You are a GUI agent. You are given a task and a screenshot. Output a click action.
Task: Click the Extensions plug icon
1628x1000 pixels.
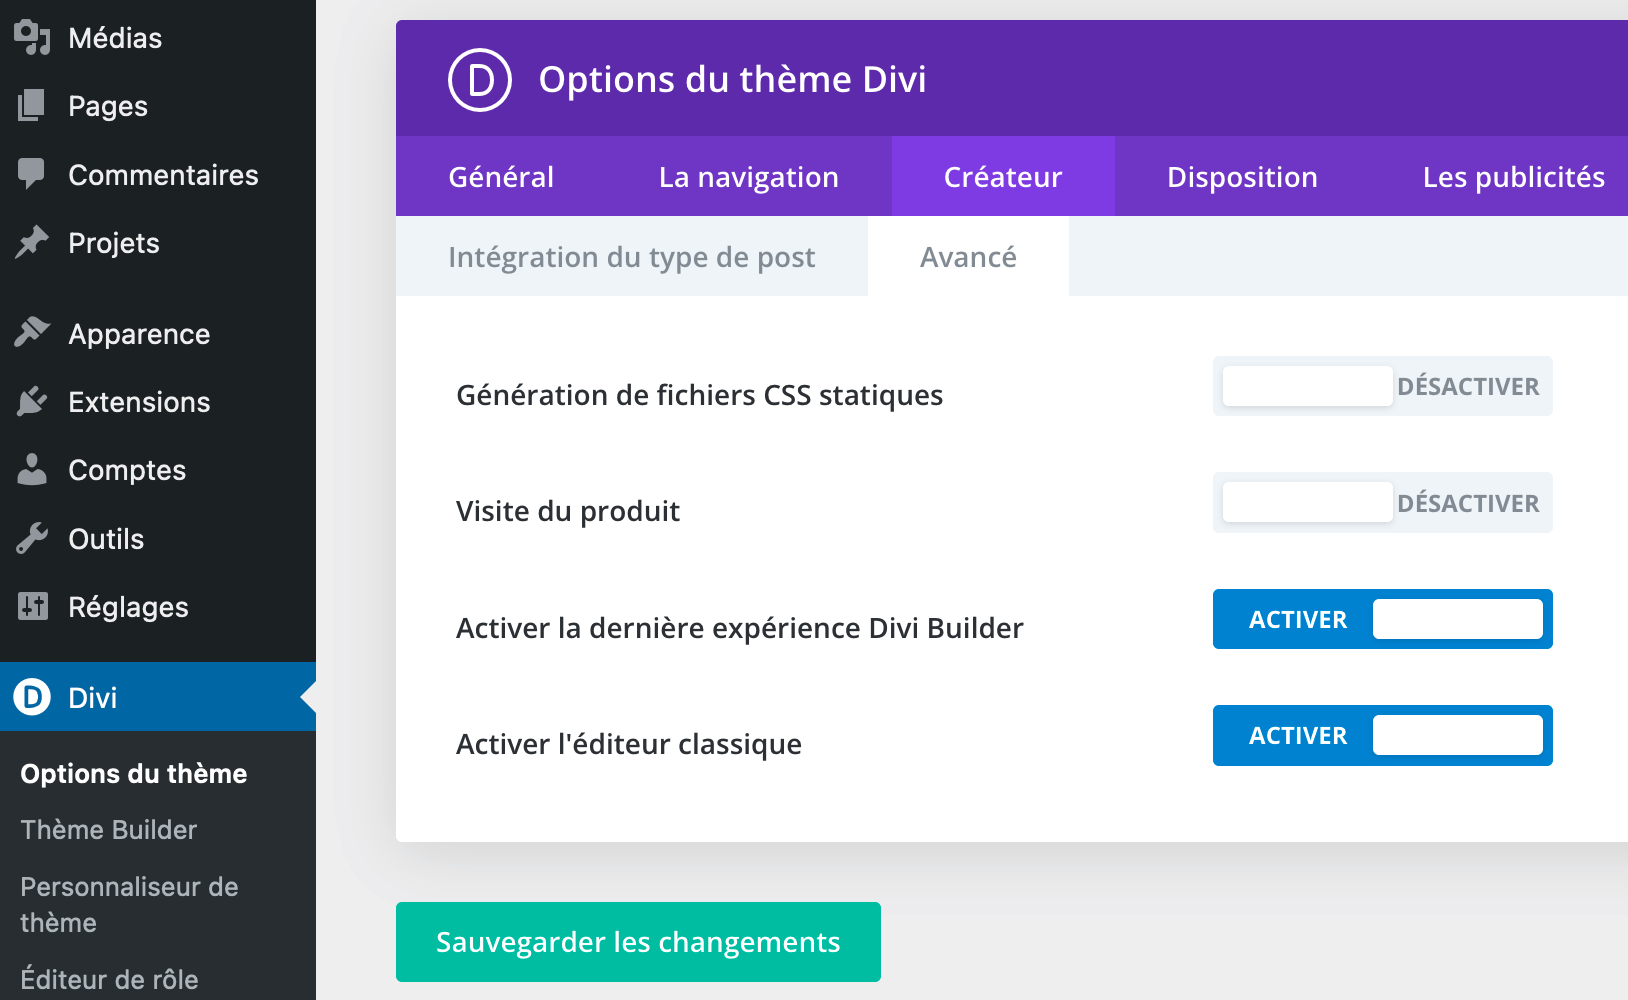pyautogui.click(x=32, y=401)
